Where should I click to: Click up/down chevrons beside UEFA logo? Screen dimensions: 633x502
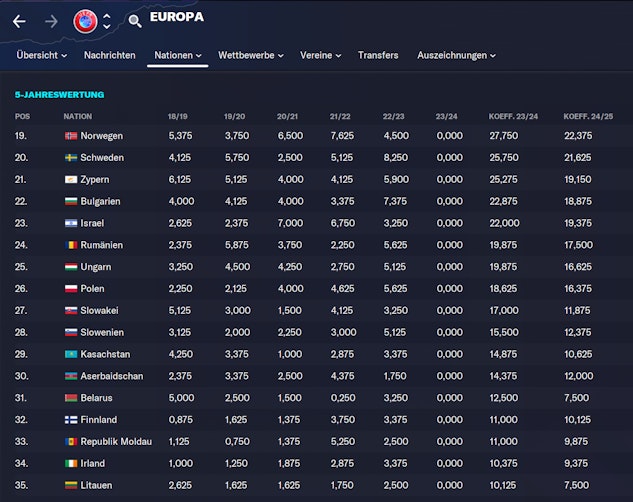click(x=107, y=21)
